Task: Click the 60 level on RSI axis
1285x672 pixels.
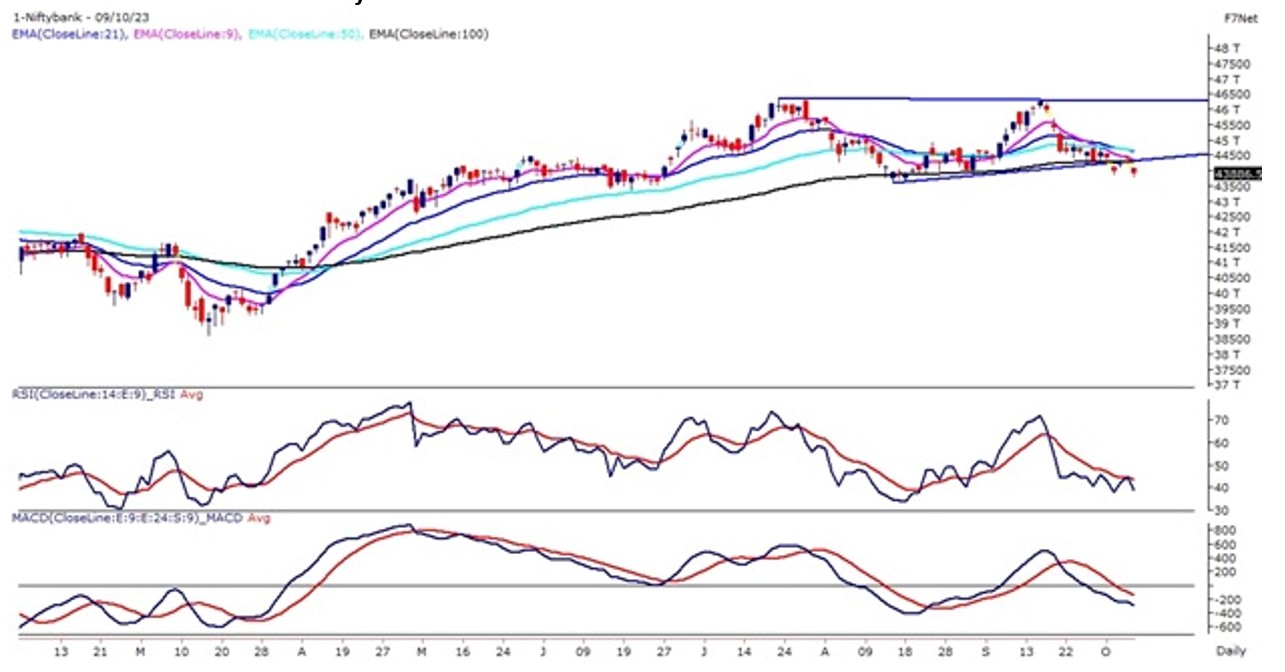Action: pos(1222,443)
